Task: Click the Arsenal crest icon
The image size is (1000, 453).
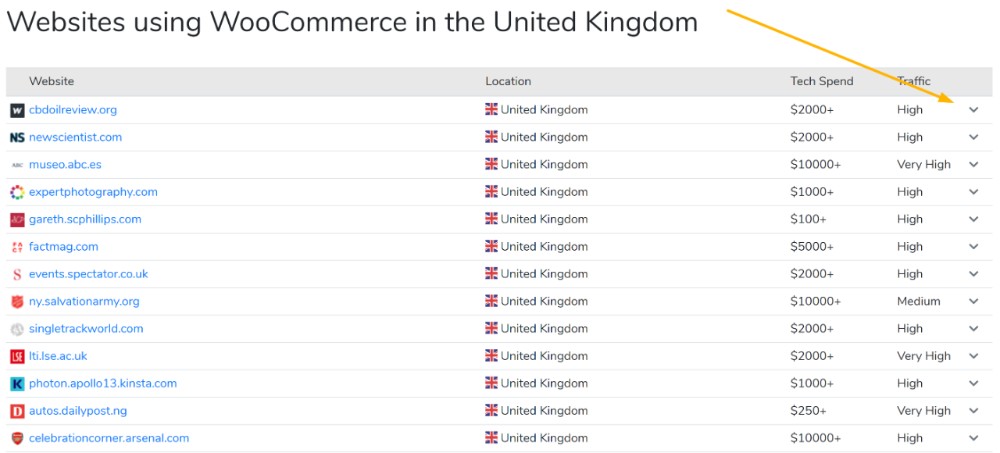Action: click(17, 438)
